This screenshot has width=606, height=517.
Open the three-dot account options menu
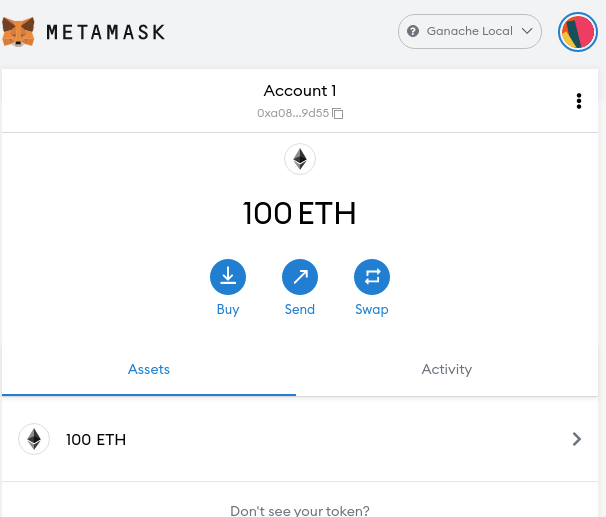(579, 101)
